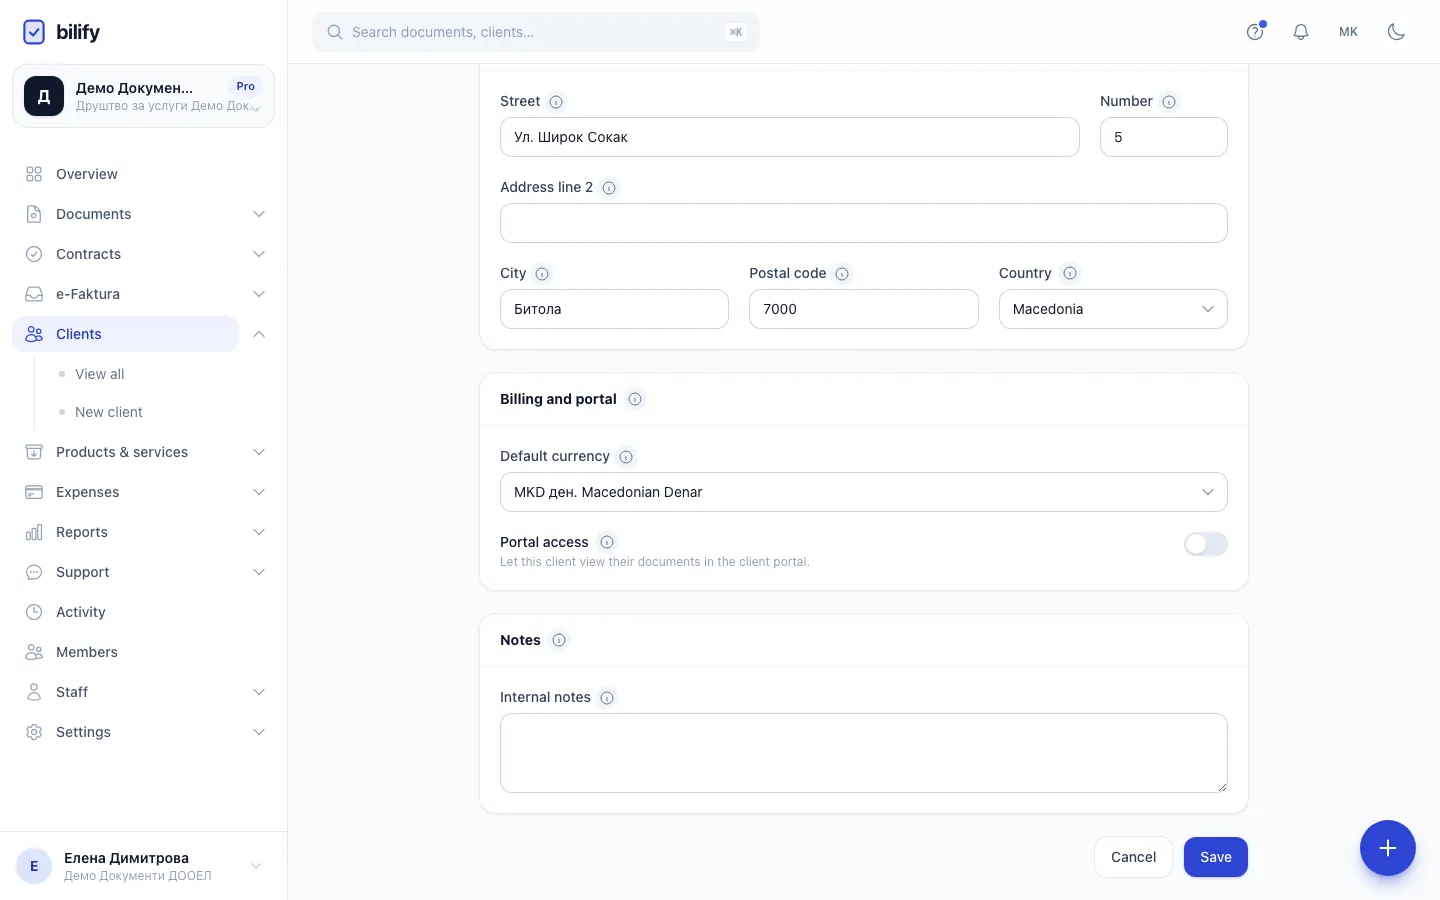Screen dimensions: 1440x900
Task: Show City field info tooltip icon
Action: tap(542, 274)
